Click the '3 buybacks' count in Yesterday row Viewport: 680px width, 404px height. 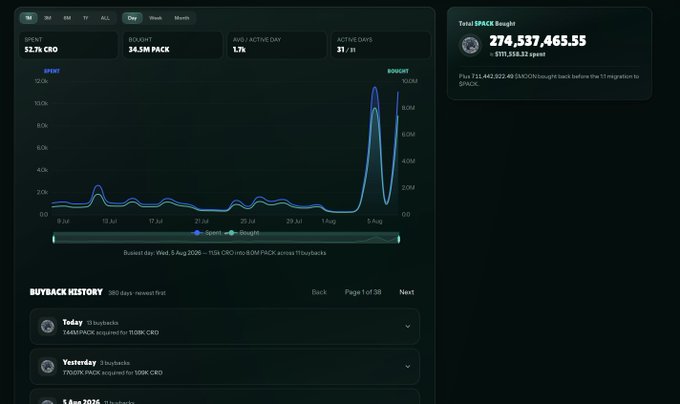115,363
